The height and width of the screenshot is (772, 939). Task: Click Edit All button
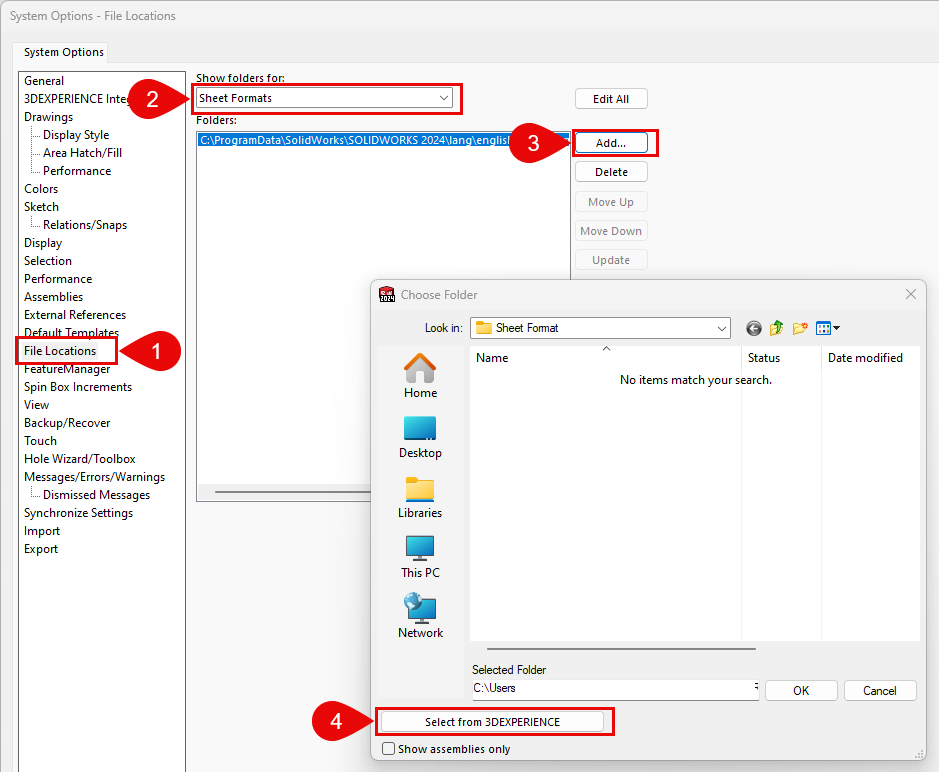[x=611, y=99]
